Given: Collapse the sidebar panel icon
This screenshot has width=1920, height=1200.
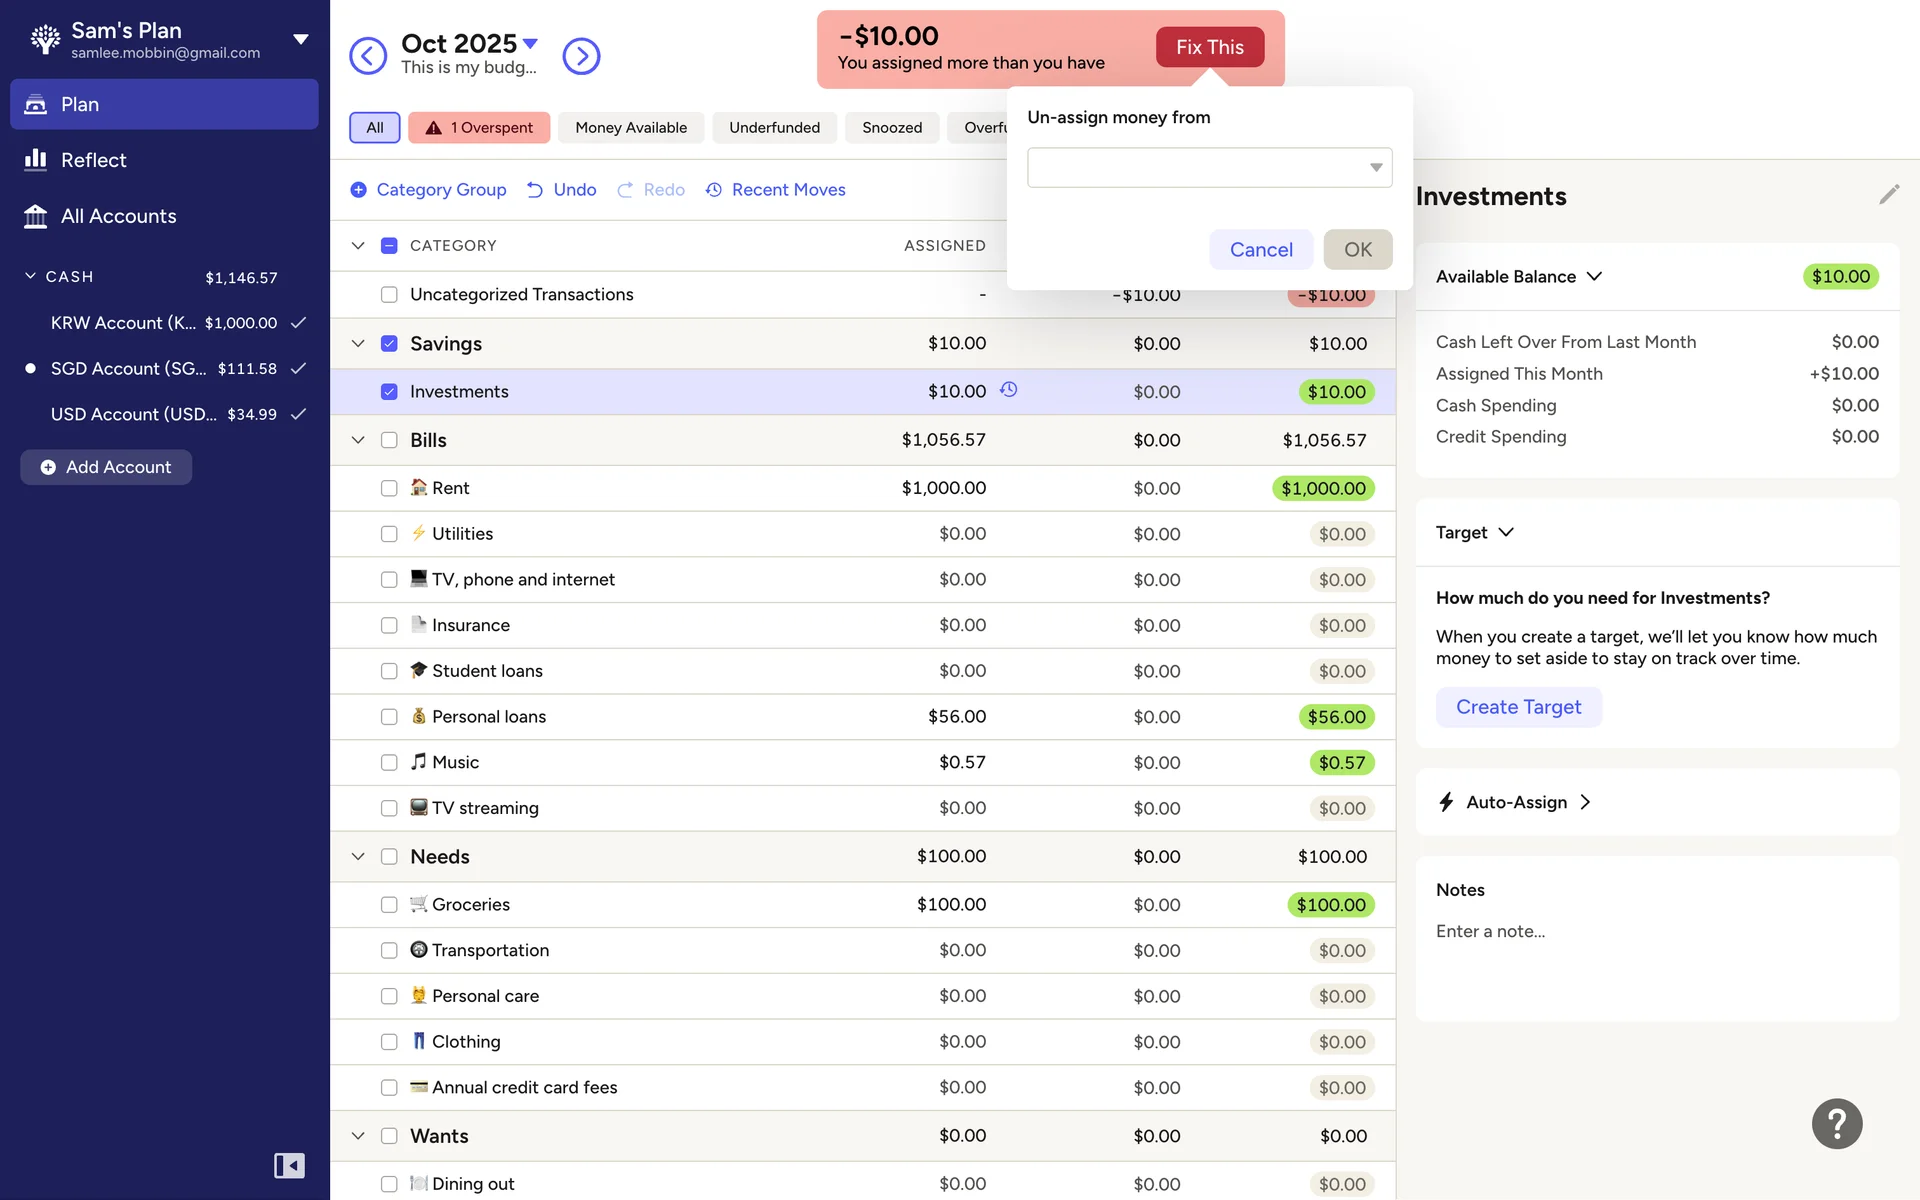Looking at the screenshot, I should (289, 1165).
